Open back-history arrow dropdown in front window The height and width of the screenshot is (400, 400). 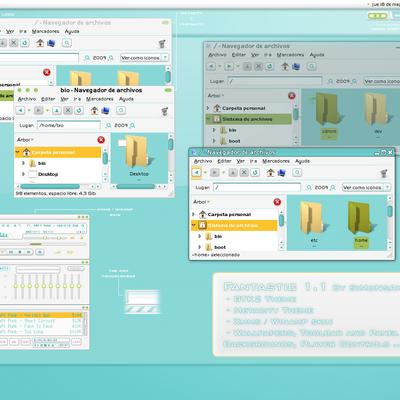click(205, 172)
